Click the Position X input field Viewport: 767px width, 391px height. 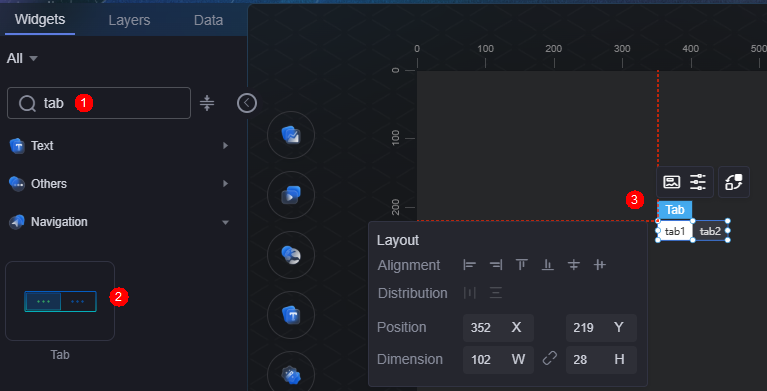[498, 328]
